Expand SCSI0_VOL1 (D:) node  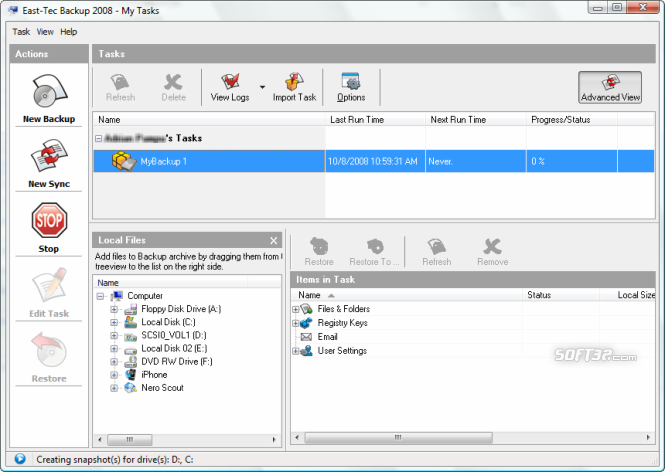(114, 335)
